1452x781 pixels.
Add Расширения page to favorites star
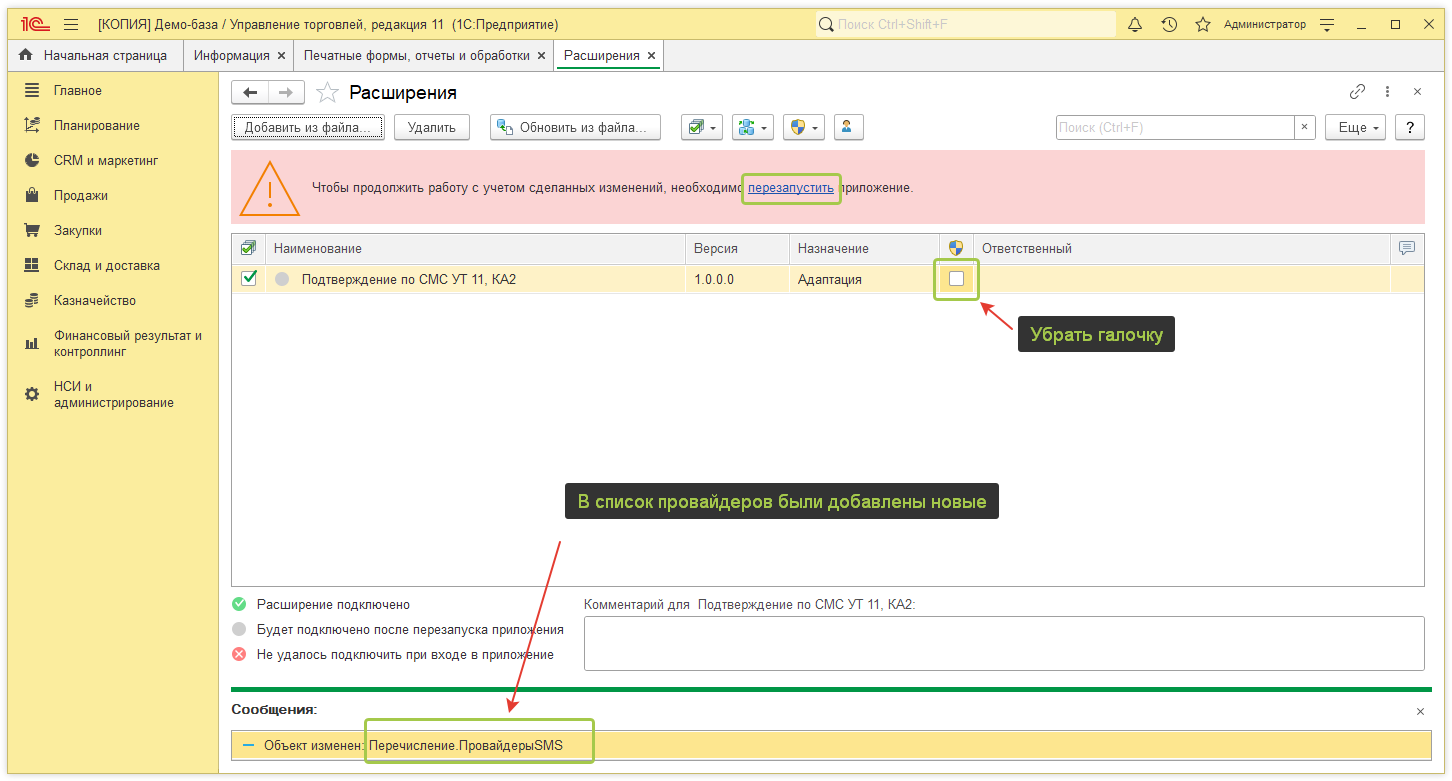click(327, 93)
